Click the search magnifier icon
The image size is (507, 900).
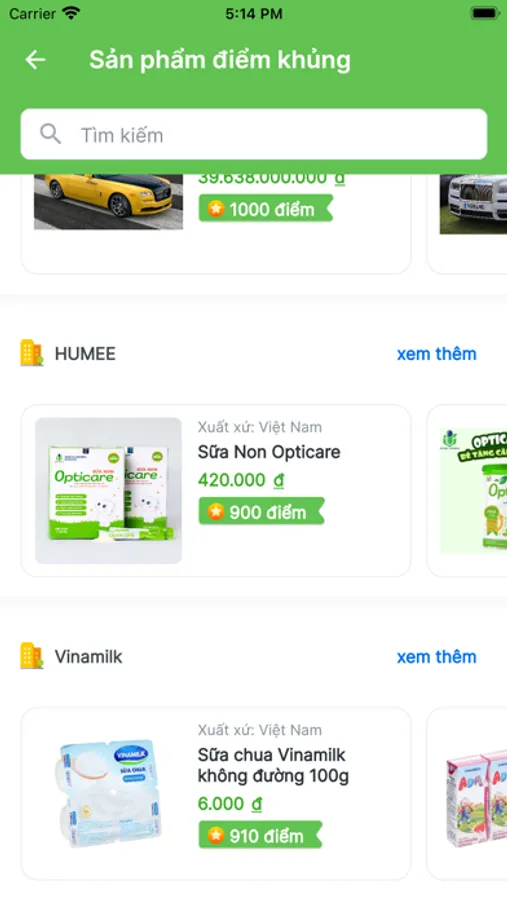(51, 134)
